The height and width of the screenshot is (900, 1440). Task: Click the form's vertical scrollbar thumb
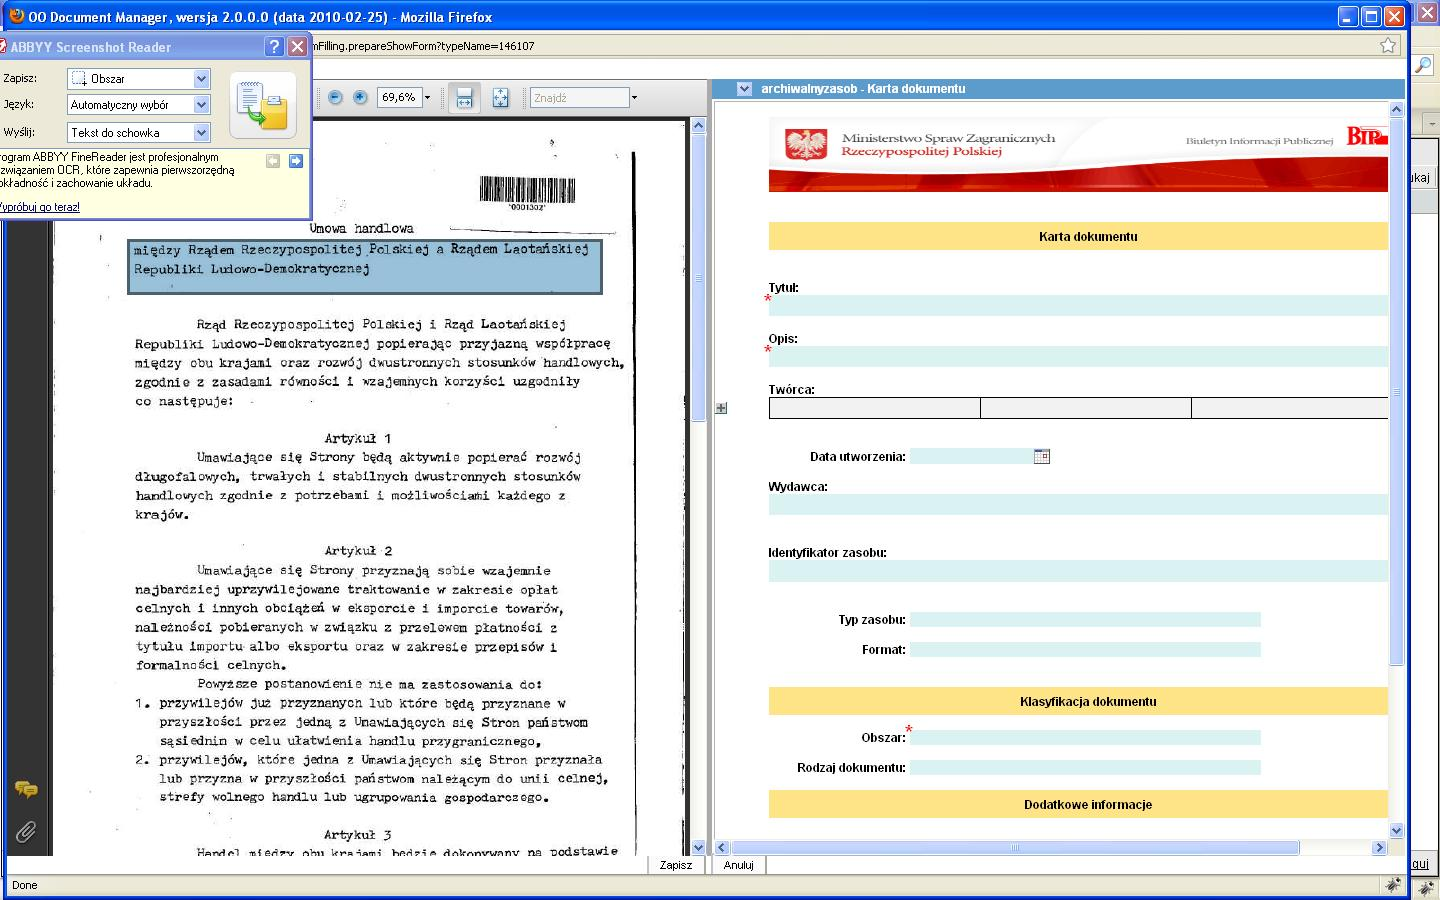(1397, 392)
